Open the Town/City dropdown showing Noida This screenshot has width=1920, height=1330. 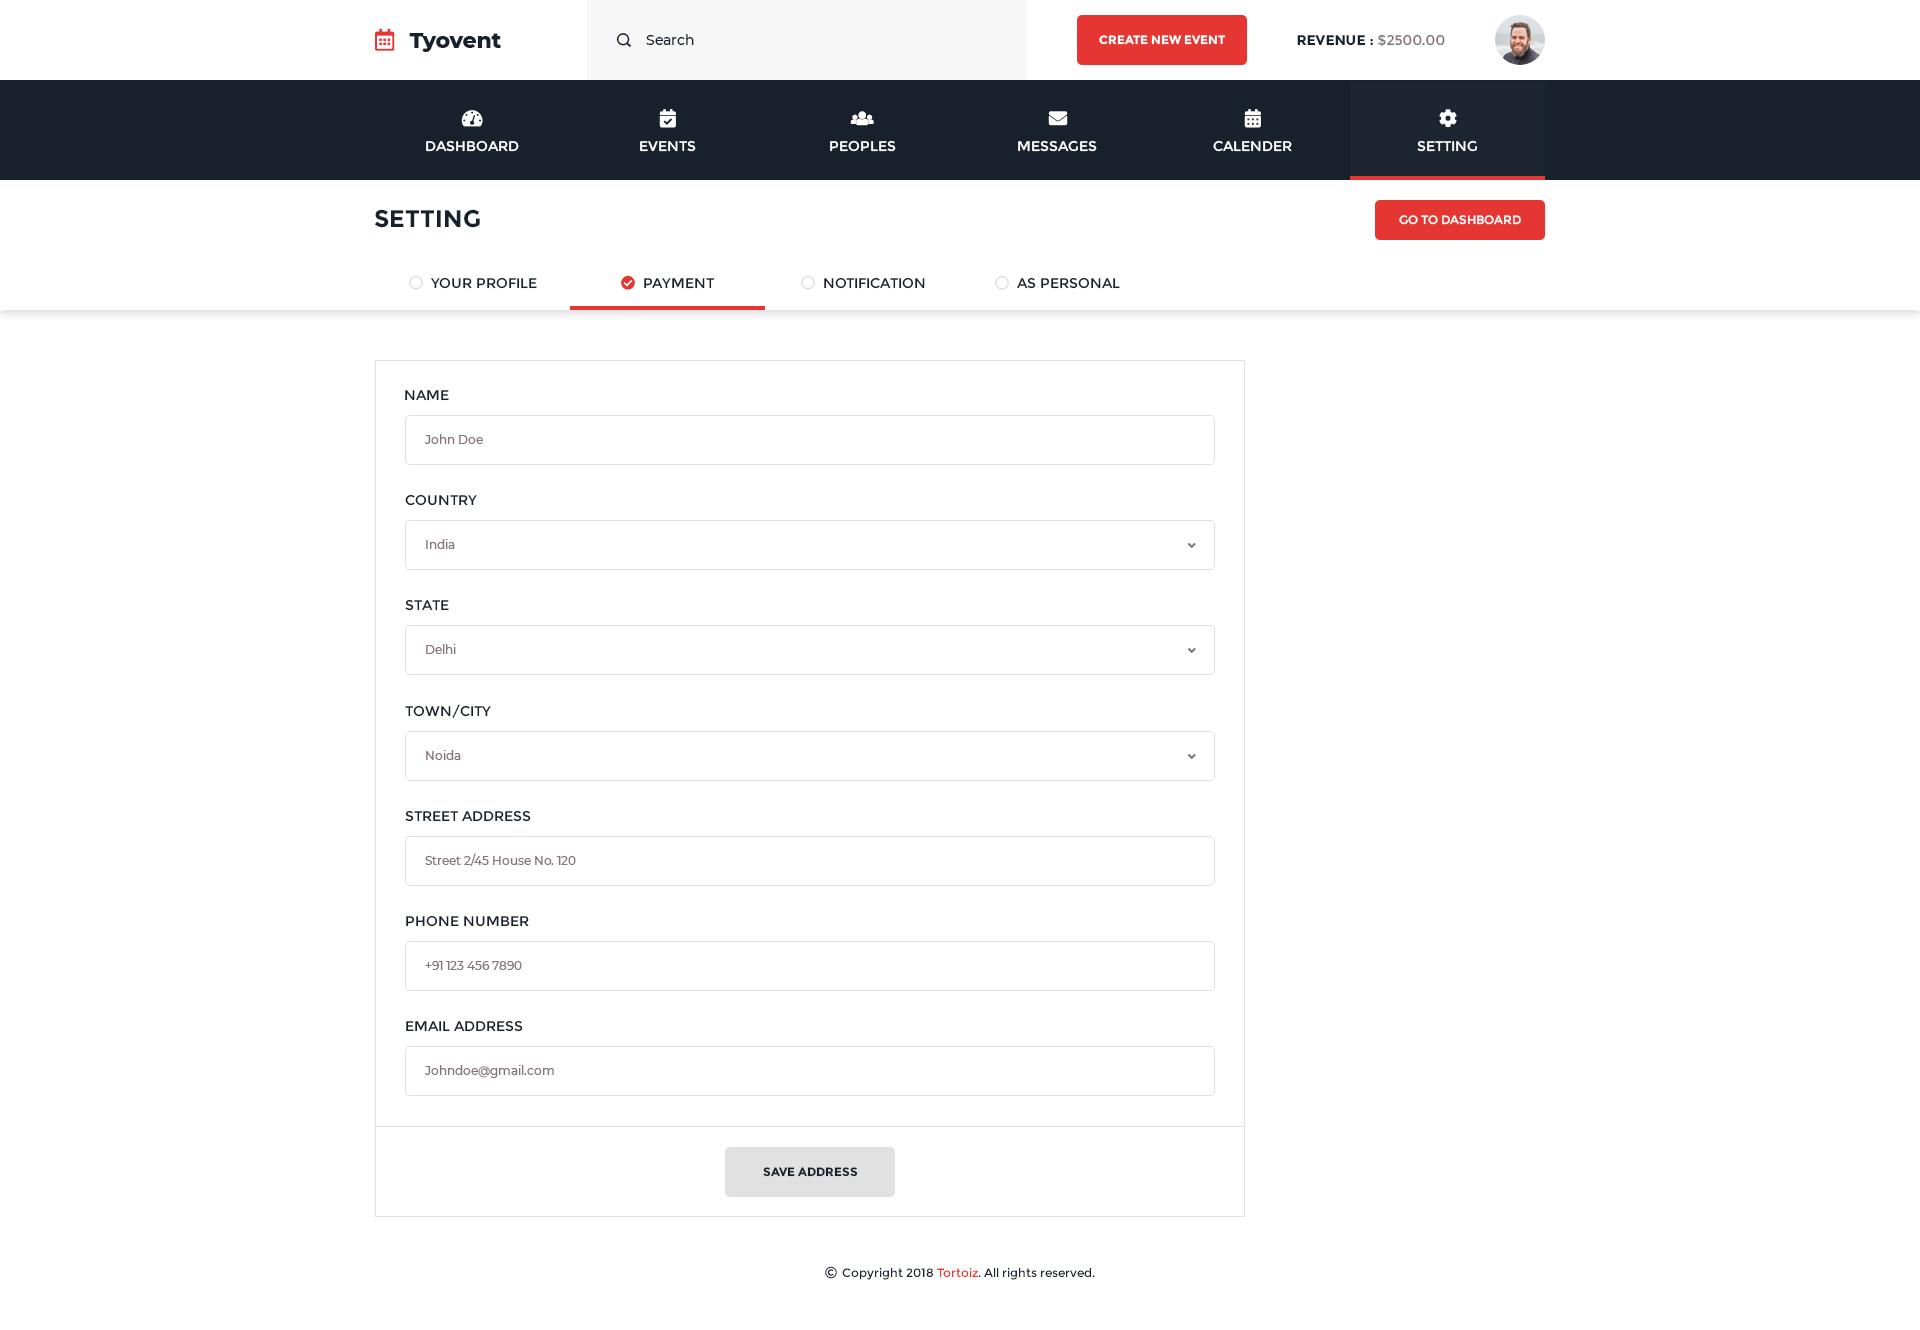coord(809,756)
